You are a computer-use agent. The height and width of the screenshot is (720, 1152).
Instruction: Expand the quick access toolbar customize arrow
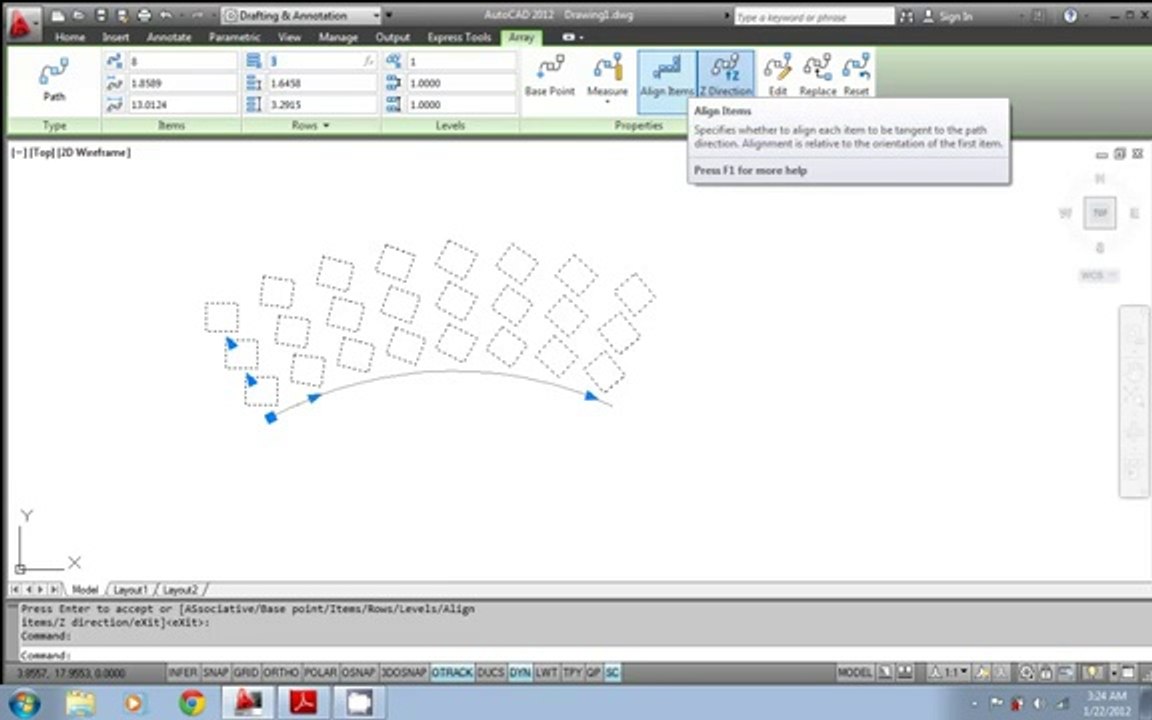(x=389, y=15)
